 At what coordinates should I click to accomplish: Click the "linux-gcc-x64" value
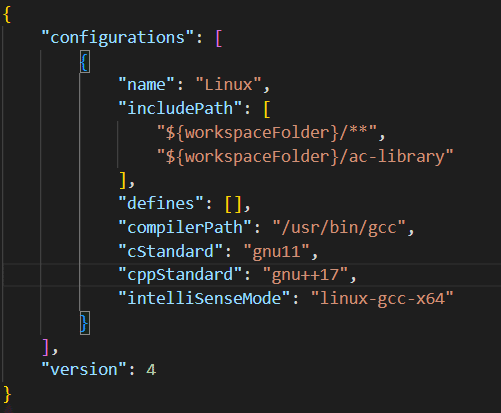coord(382,298)
